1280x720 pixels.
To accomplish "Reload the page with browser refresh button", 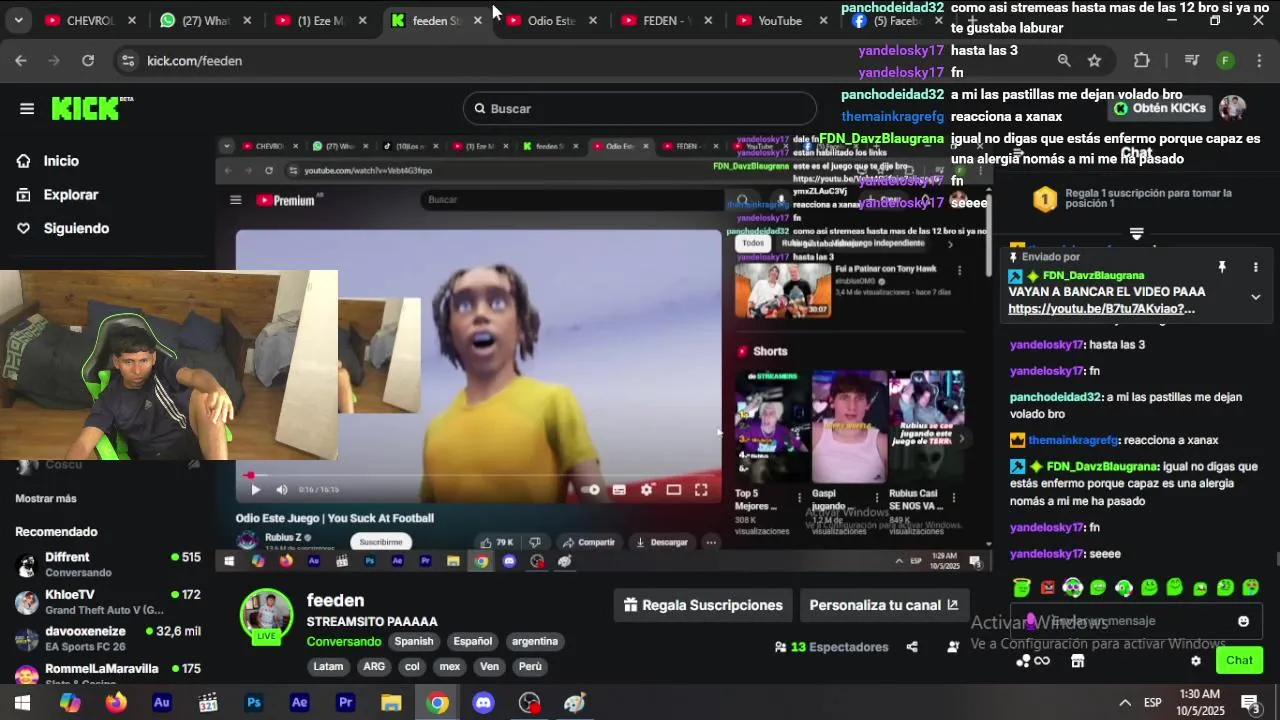I will (x=88, y=61).
